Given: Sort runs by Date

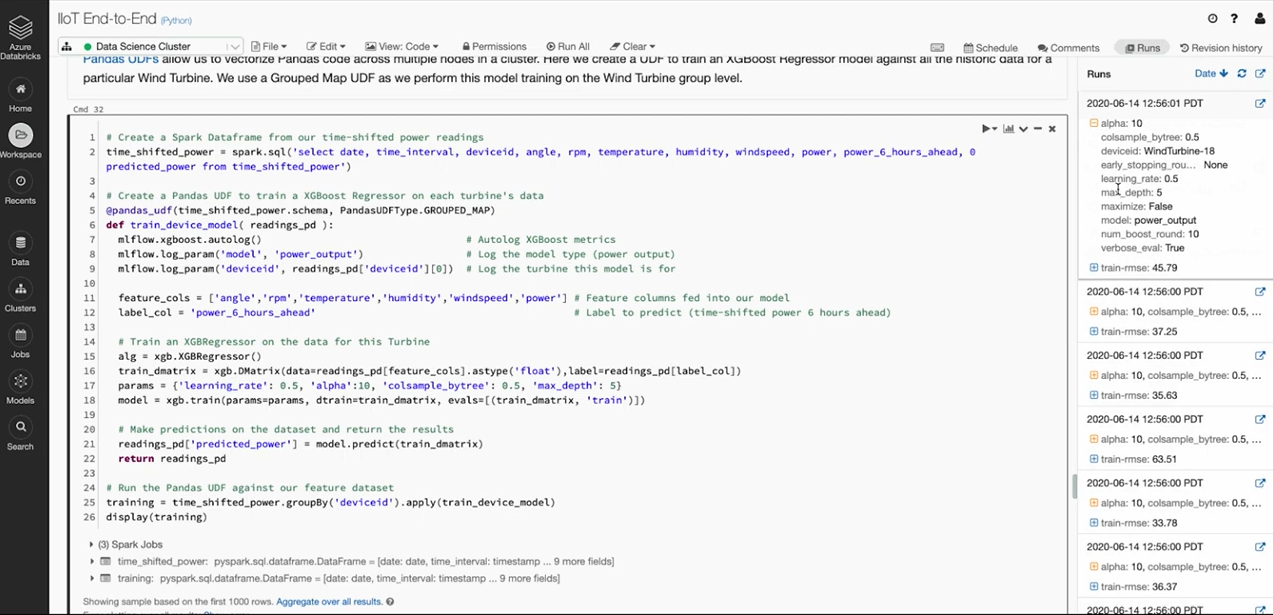Looking at the screenshot, I should coord(1211,73).
